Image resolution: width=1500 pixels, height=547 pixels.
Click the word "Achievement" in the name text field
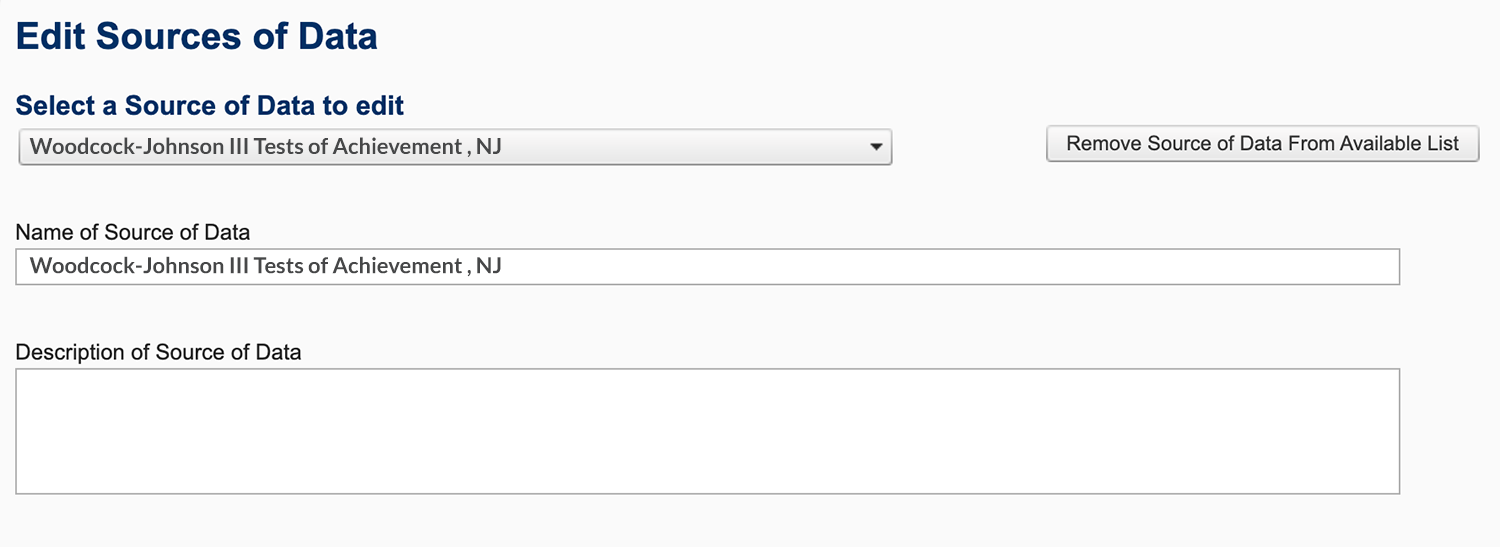[397, 266]
